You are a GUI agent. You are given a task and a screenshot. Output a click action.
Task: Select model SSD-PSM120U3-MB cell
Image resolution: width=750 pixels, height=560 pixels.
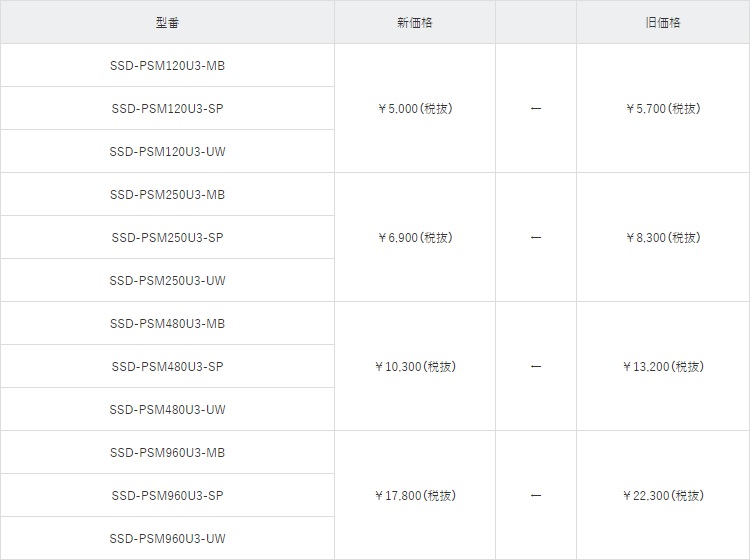pos(167,65)
